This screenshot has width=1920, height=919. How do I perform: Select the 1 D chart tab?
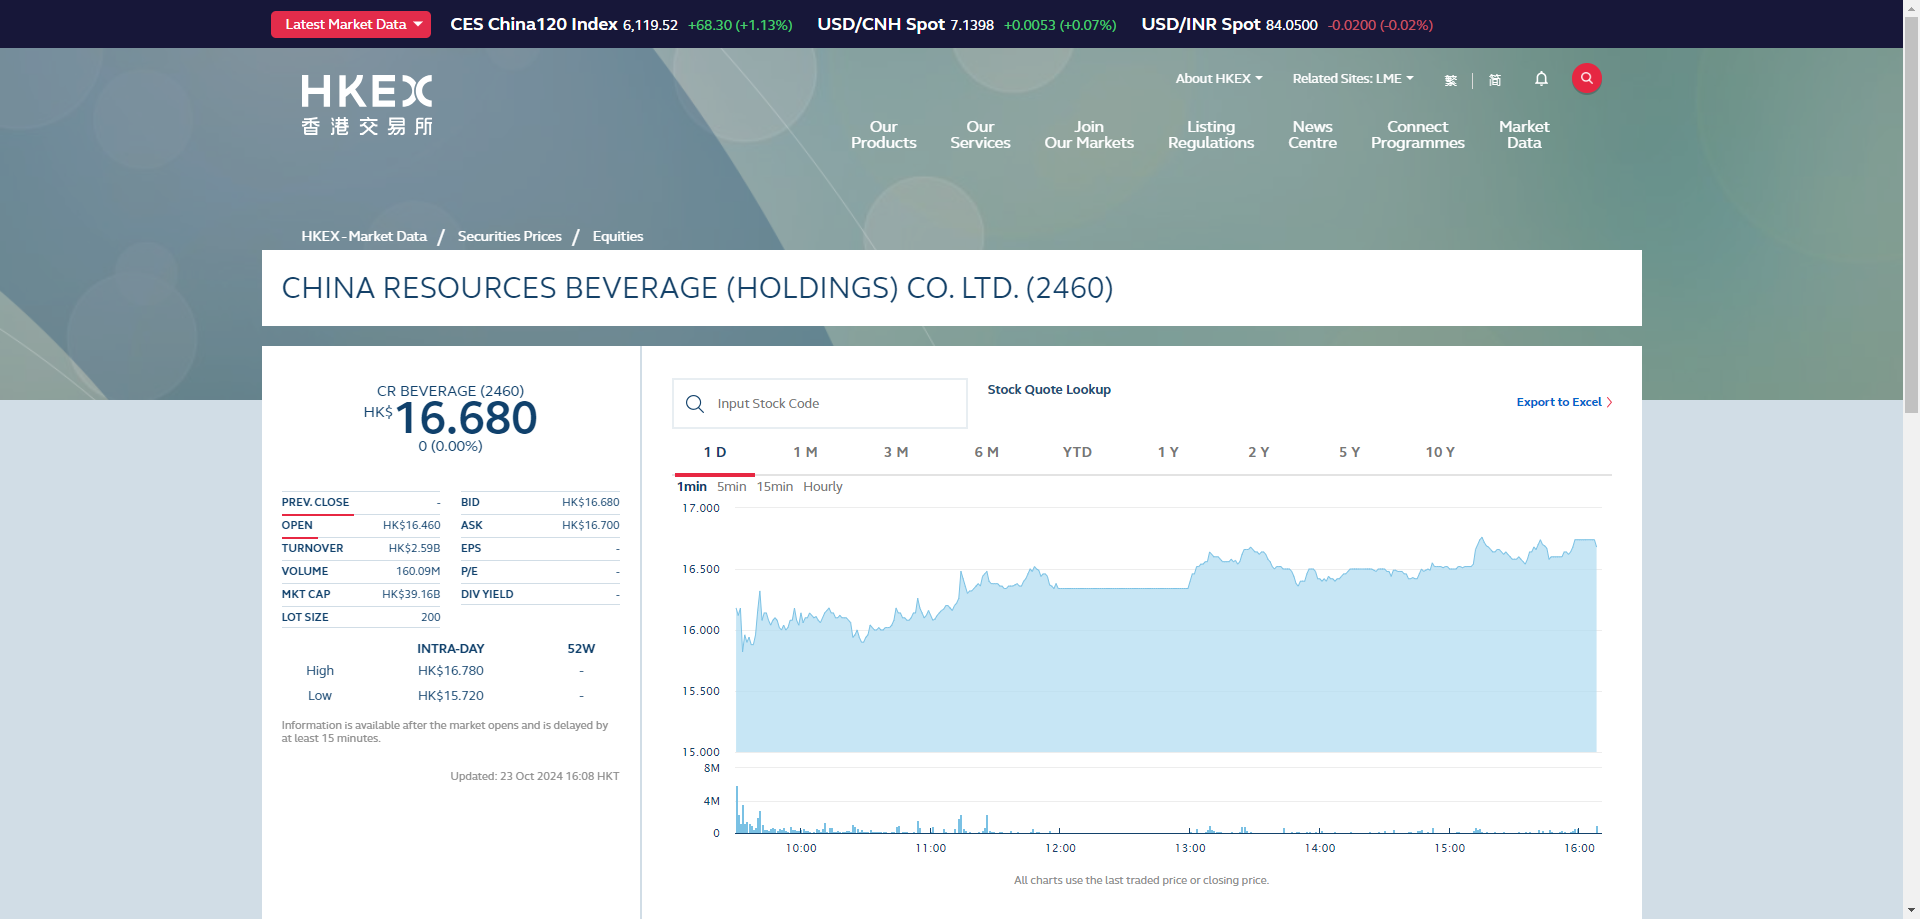pyautogui.click(x=715, y=452)
